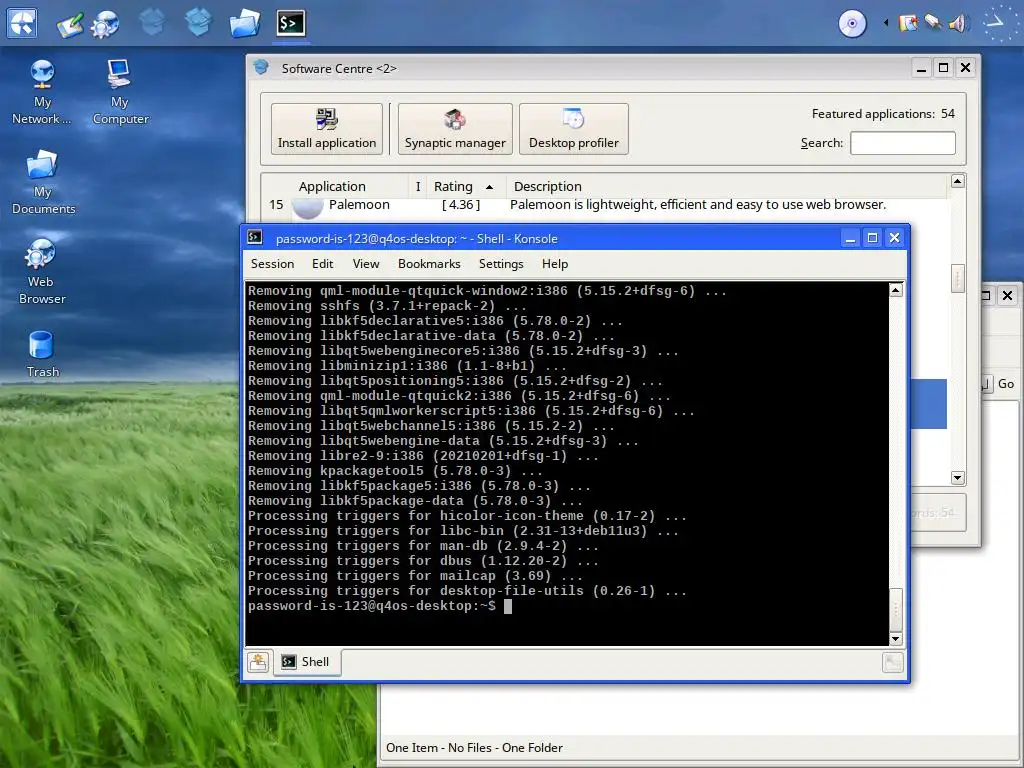Click the Konsole terminal scroll-down arrow
The height and width of the screenshot is (768, 1024).
click(x=896, y=639)
